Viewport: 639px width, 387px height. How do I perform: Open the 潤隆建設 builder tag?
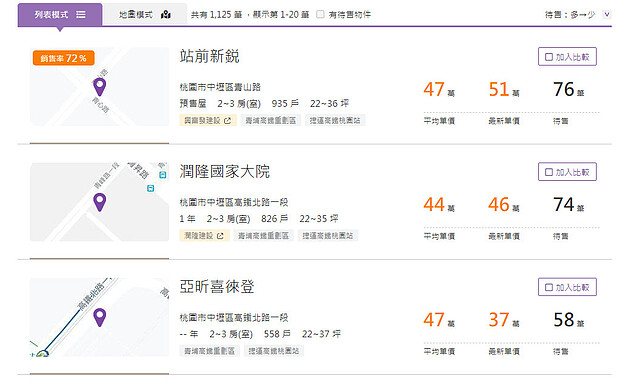point(204,236)
